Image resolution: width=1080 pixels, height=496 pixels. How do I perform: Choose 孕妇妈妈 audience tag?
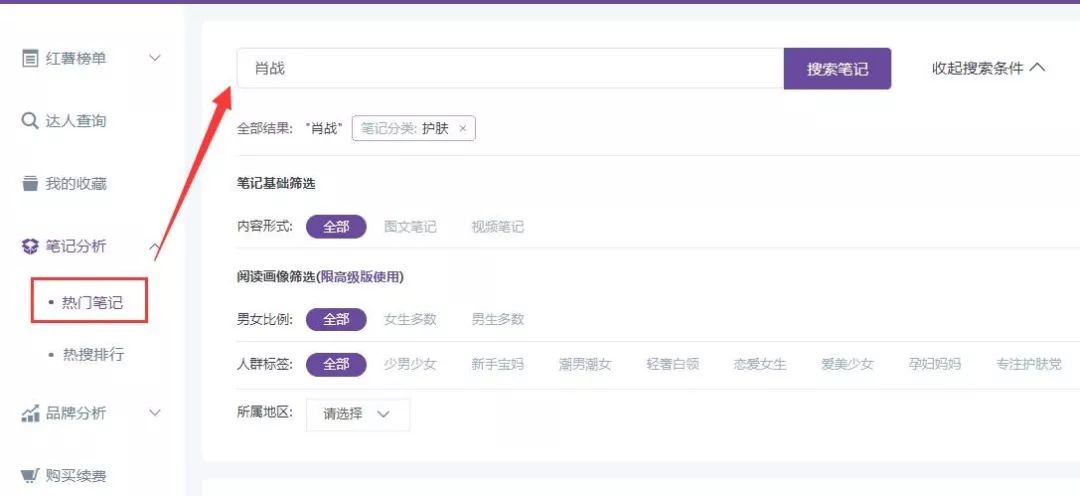pos(935,364)
